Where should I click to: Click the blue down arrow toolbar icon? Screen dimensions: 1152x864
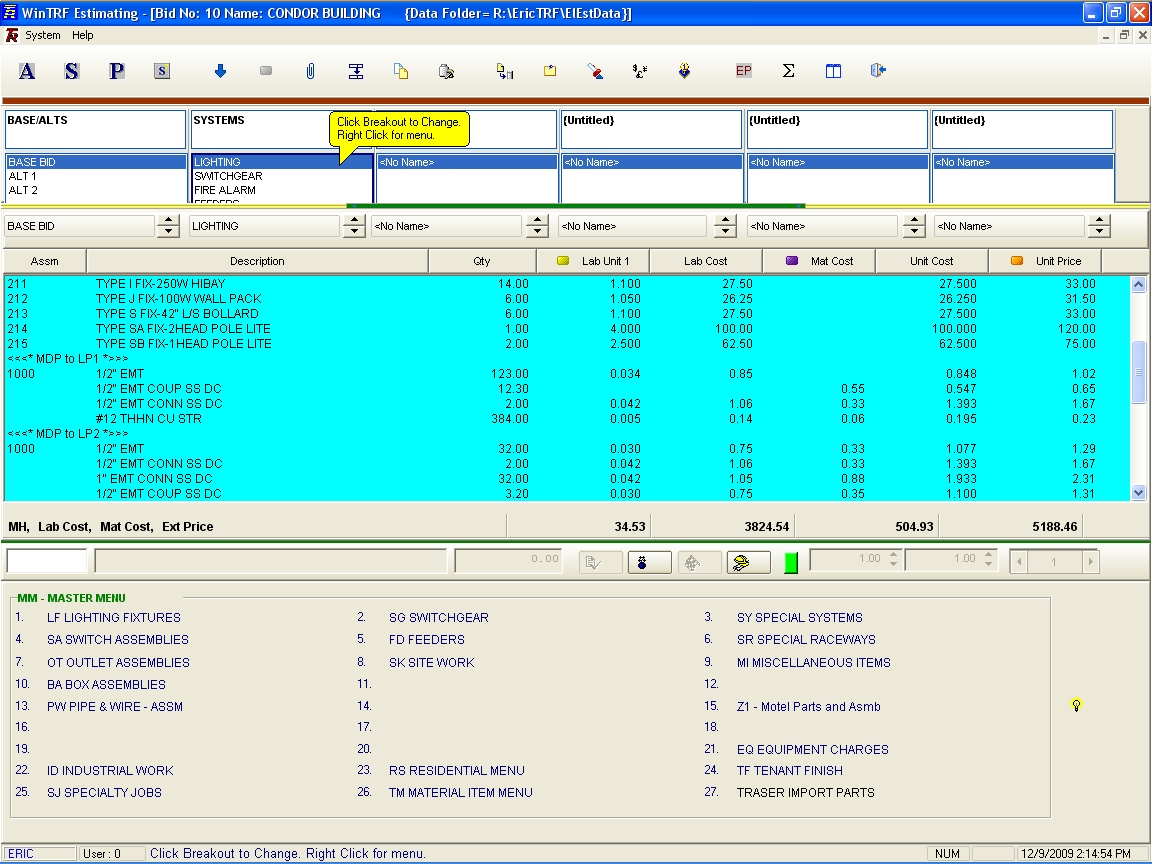point(221,71)
